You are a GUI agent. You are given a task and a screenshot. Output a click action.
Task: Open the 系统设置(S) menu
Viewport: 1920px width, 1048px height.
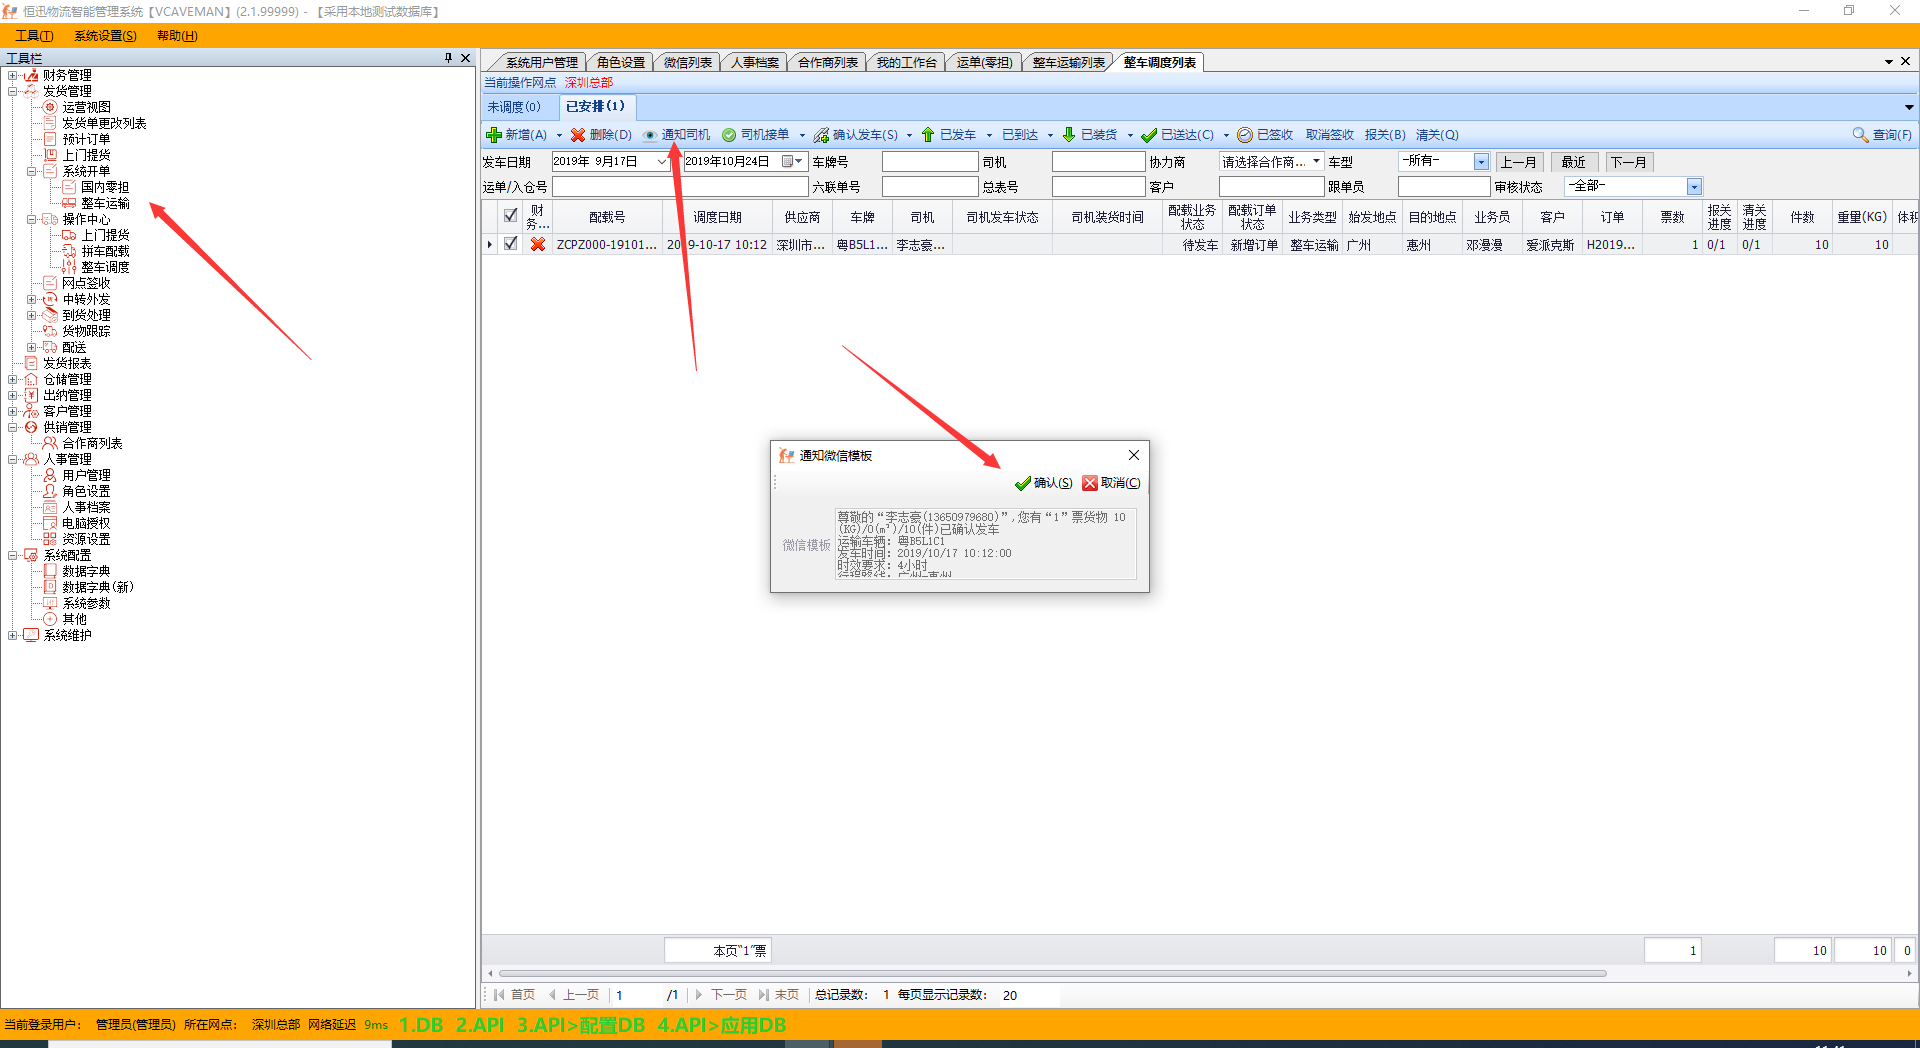[x=105, y=36]
